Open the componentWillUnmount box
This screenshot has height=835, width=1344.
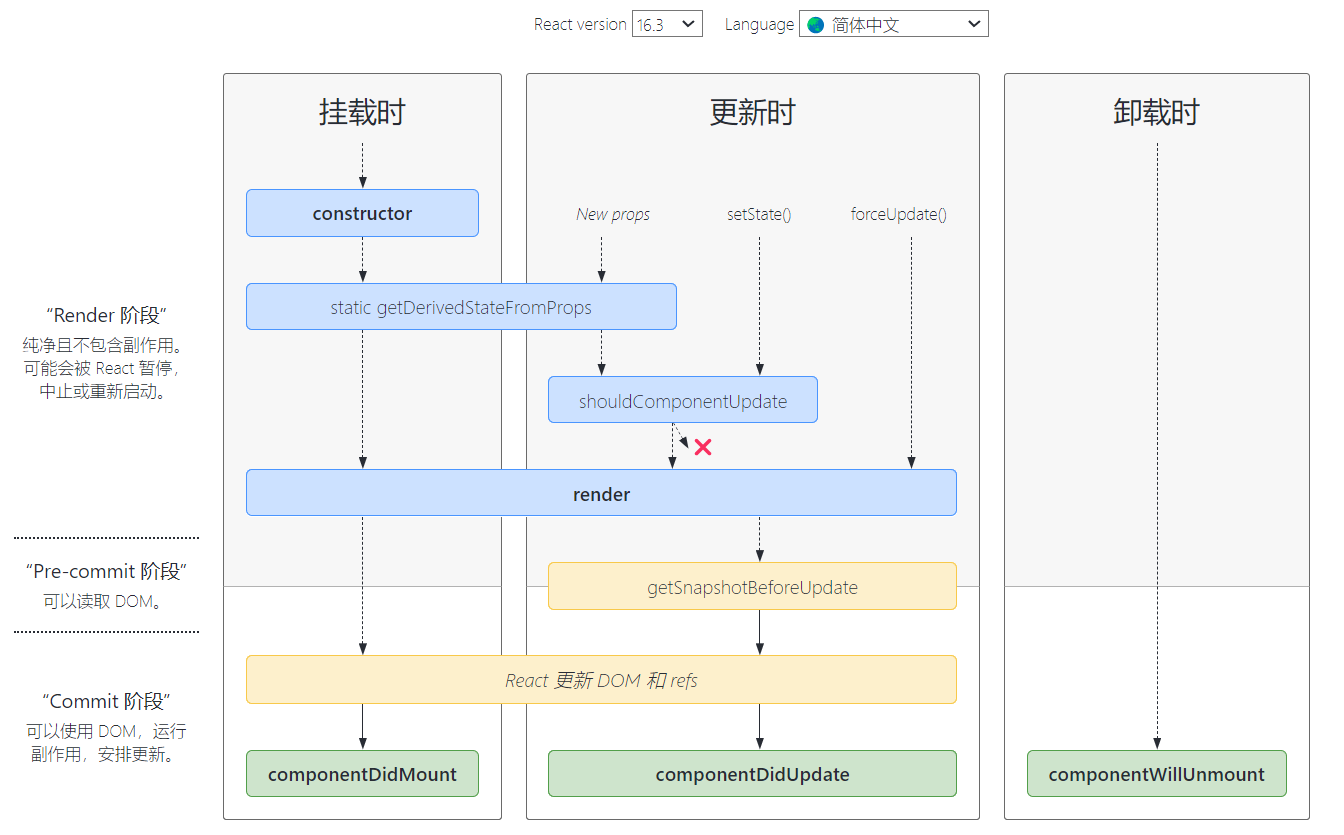(1157, 774)
